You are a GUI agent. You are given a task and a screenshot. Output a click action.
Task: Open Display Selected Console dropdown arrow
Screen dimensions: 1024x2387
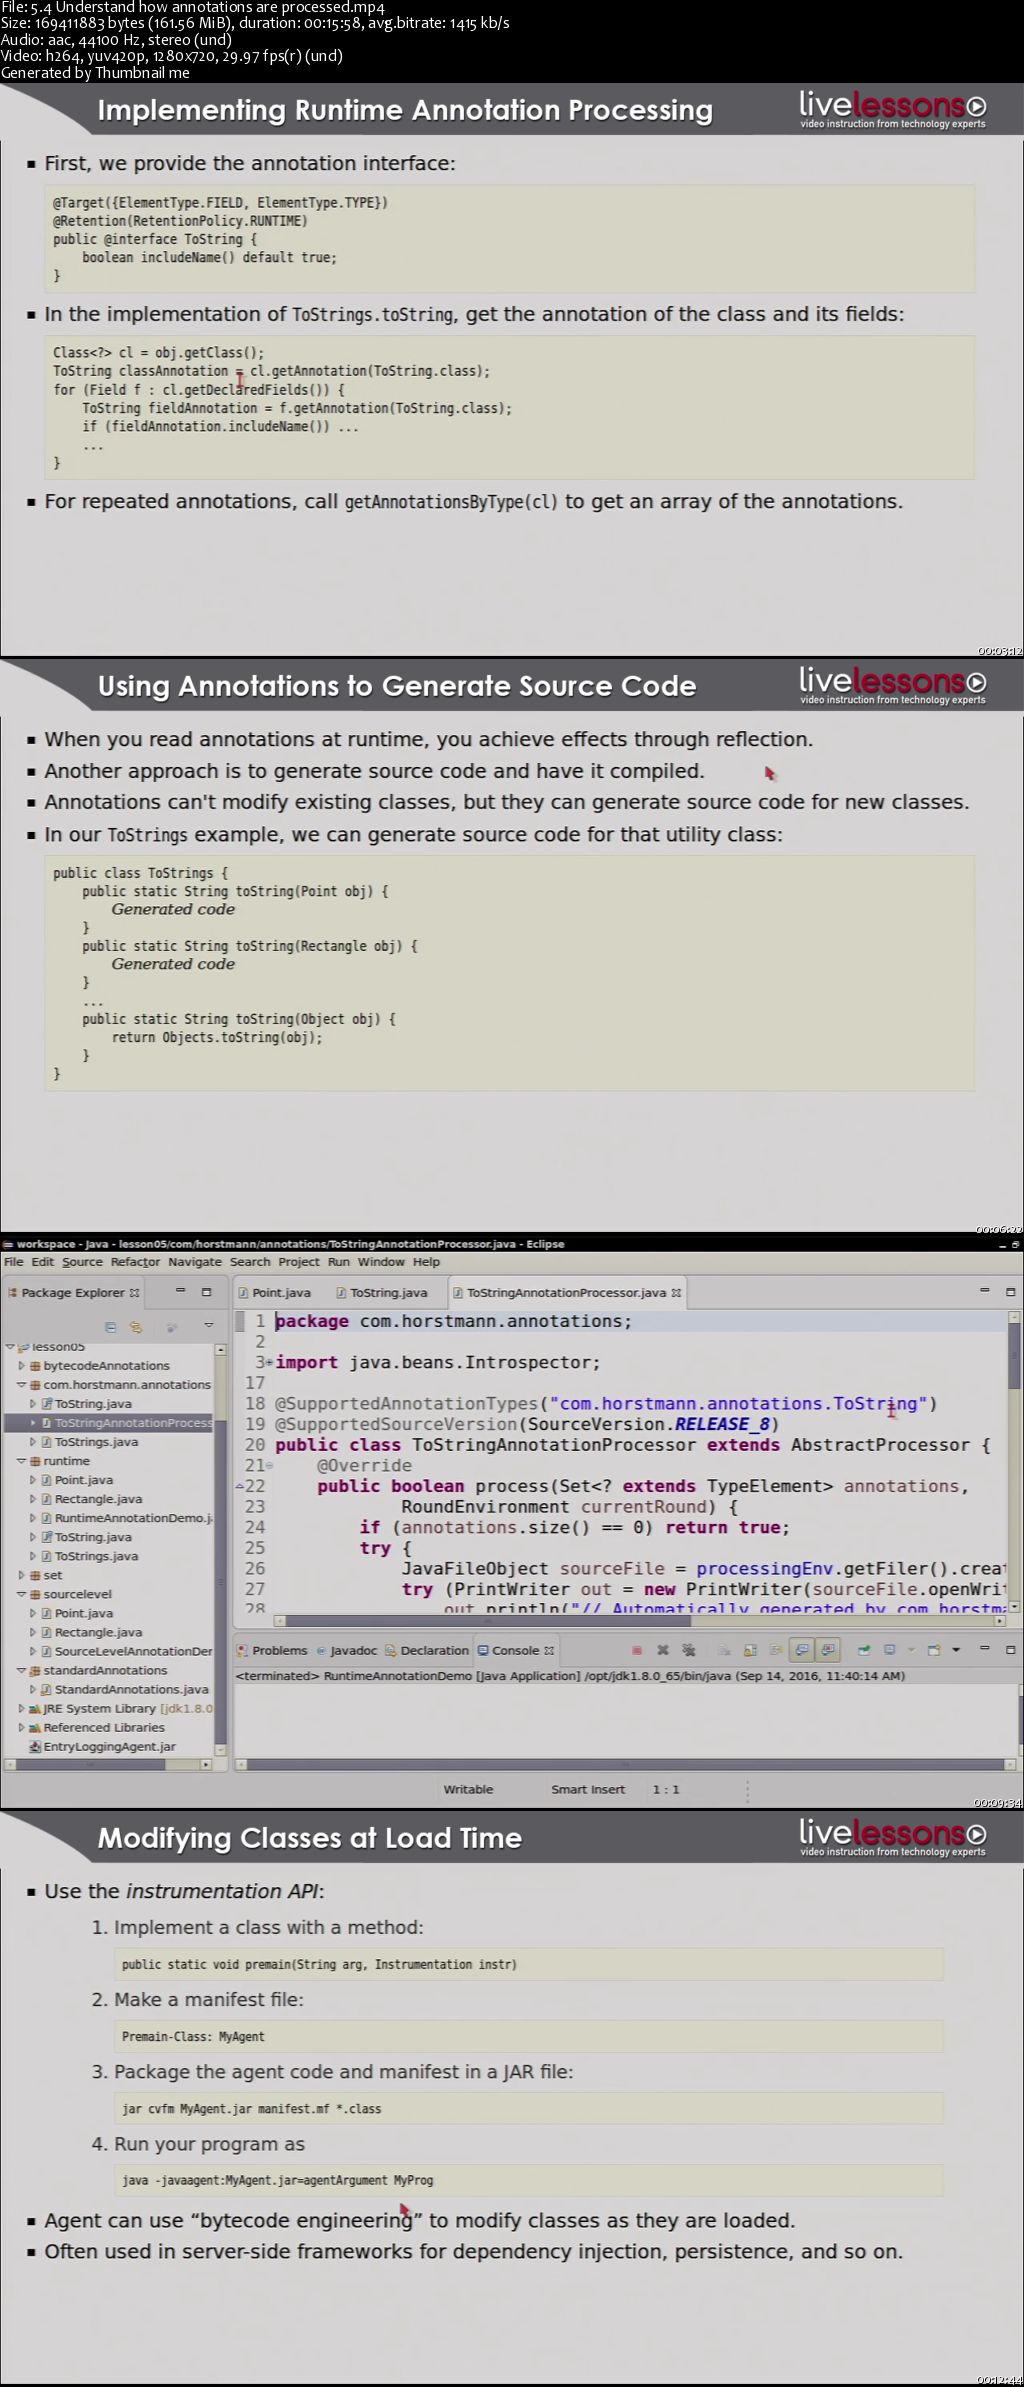[911, 1650]
